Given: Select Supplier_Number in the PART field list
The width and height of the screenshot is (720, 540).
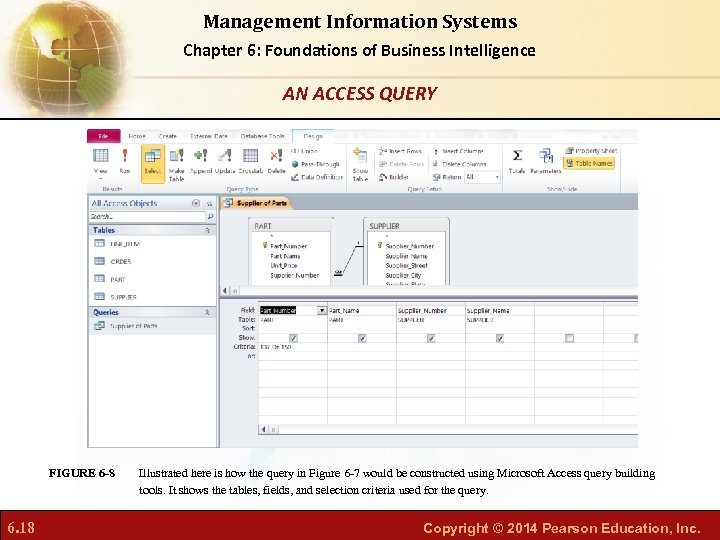Looking at the screenshot, I should tap(294, 276).
